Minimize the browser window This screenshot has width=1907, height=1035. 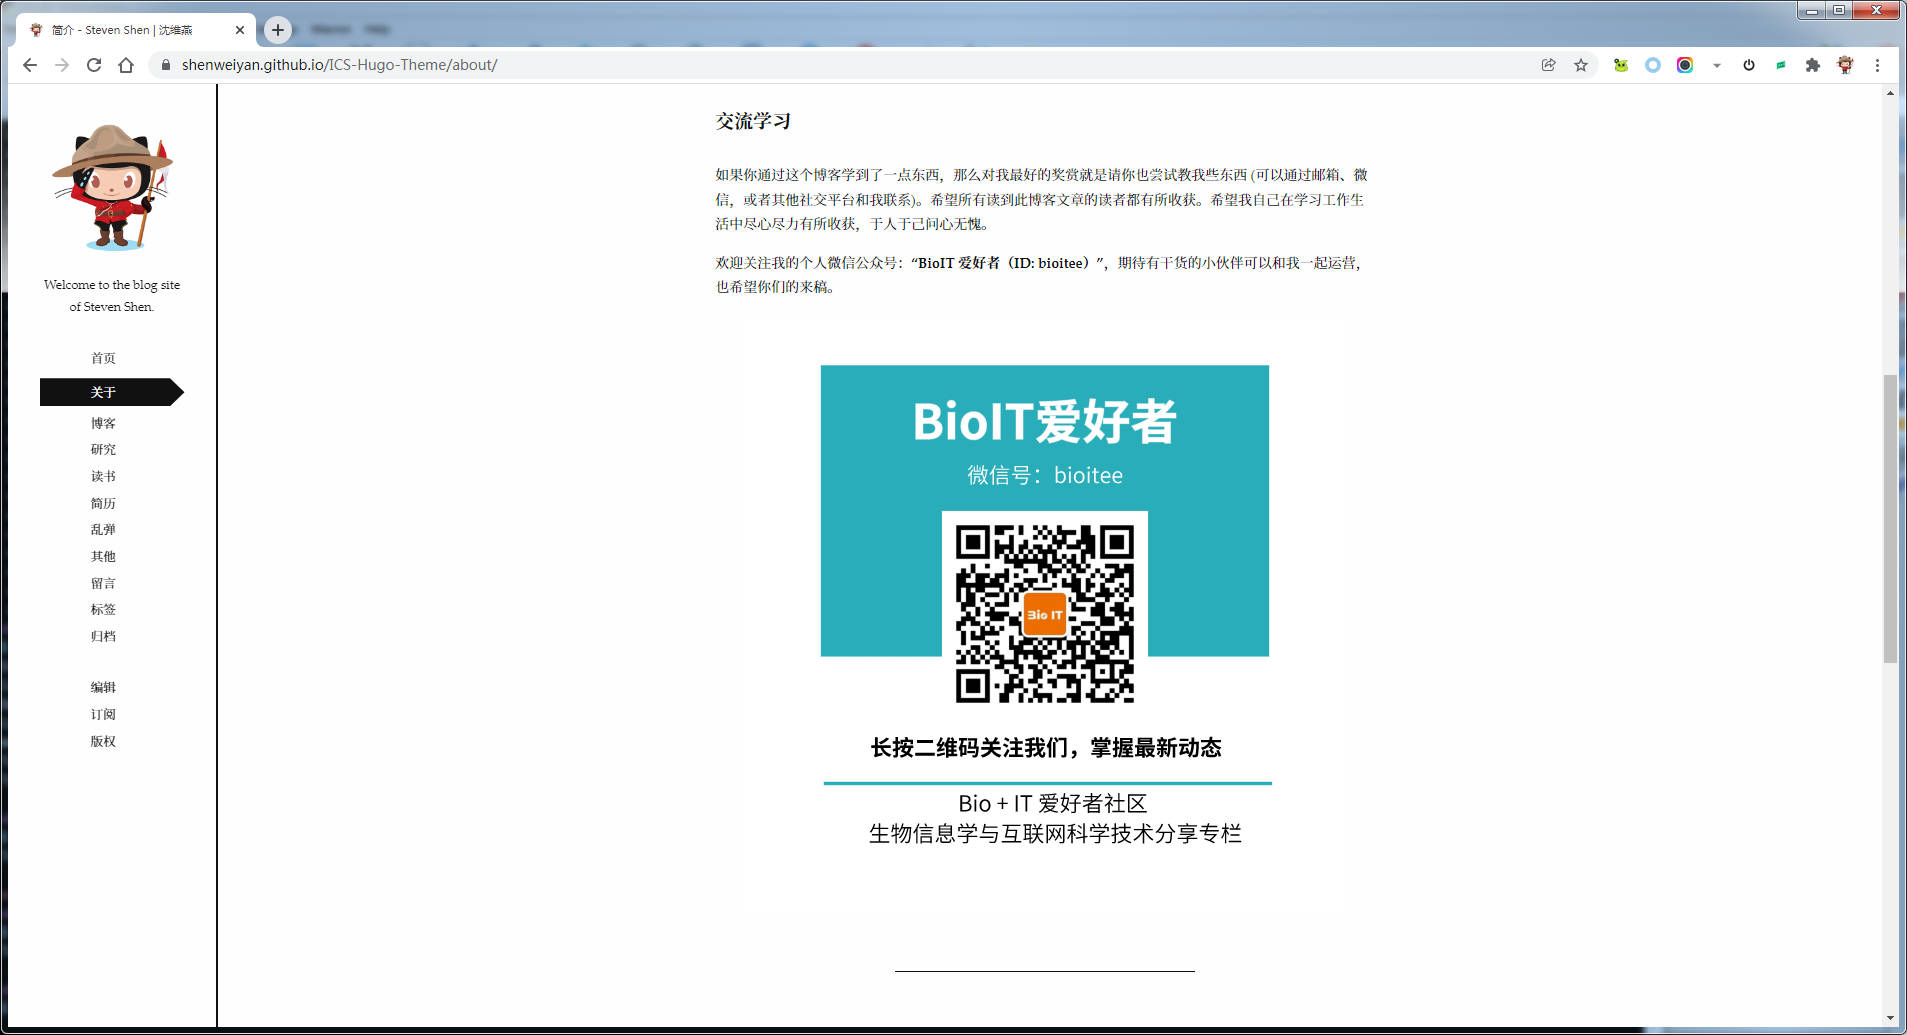point(1811,10)
